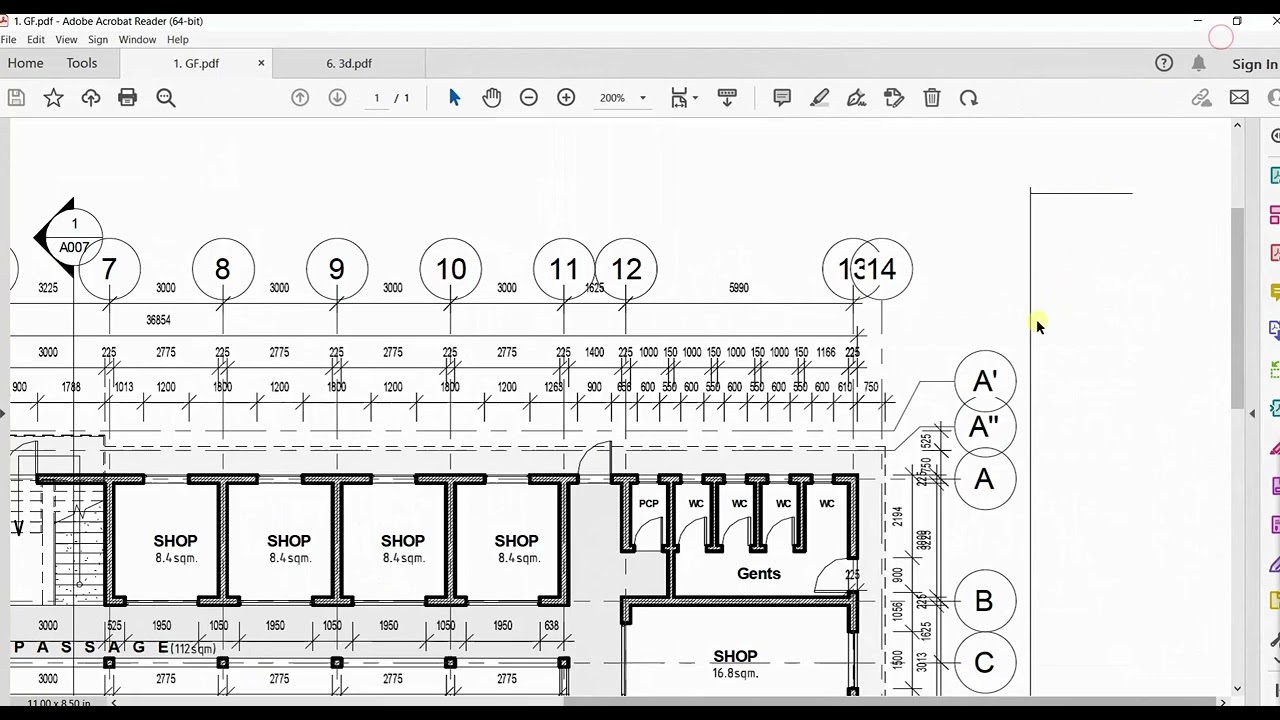
Task: Click the "SHOP 16.8sqm" room label
Action: pyautogui.click(x=735, y=664)
